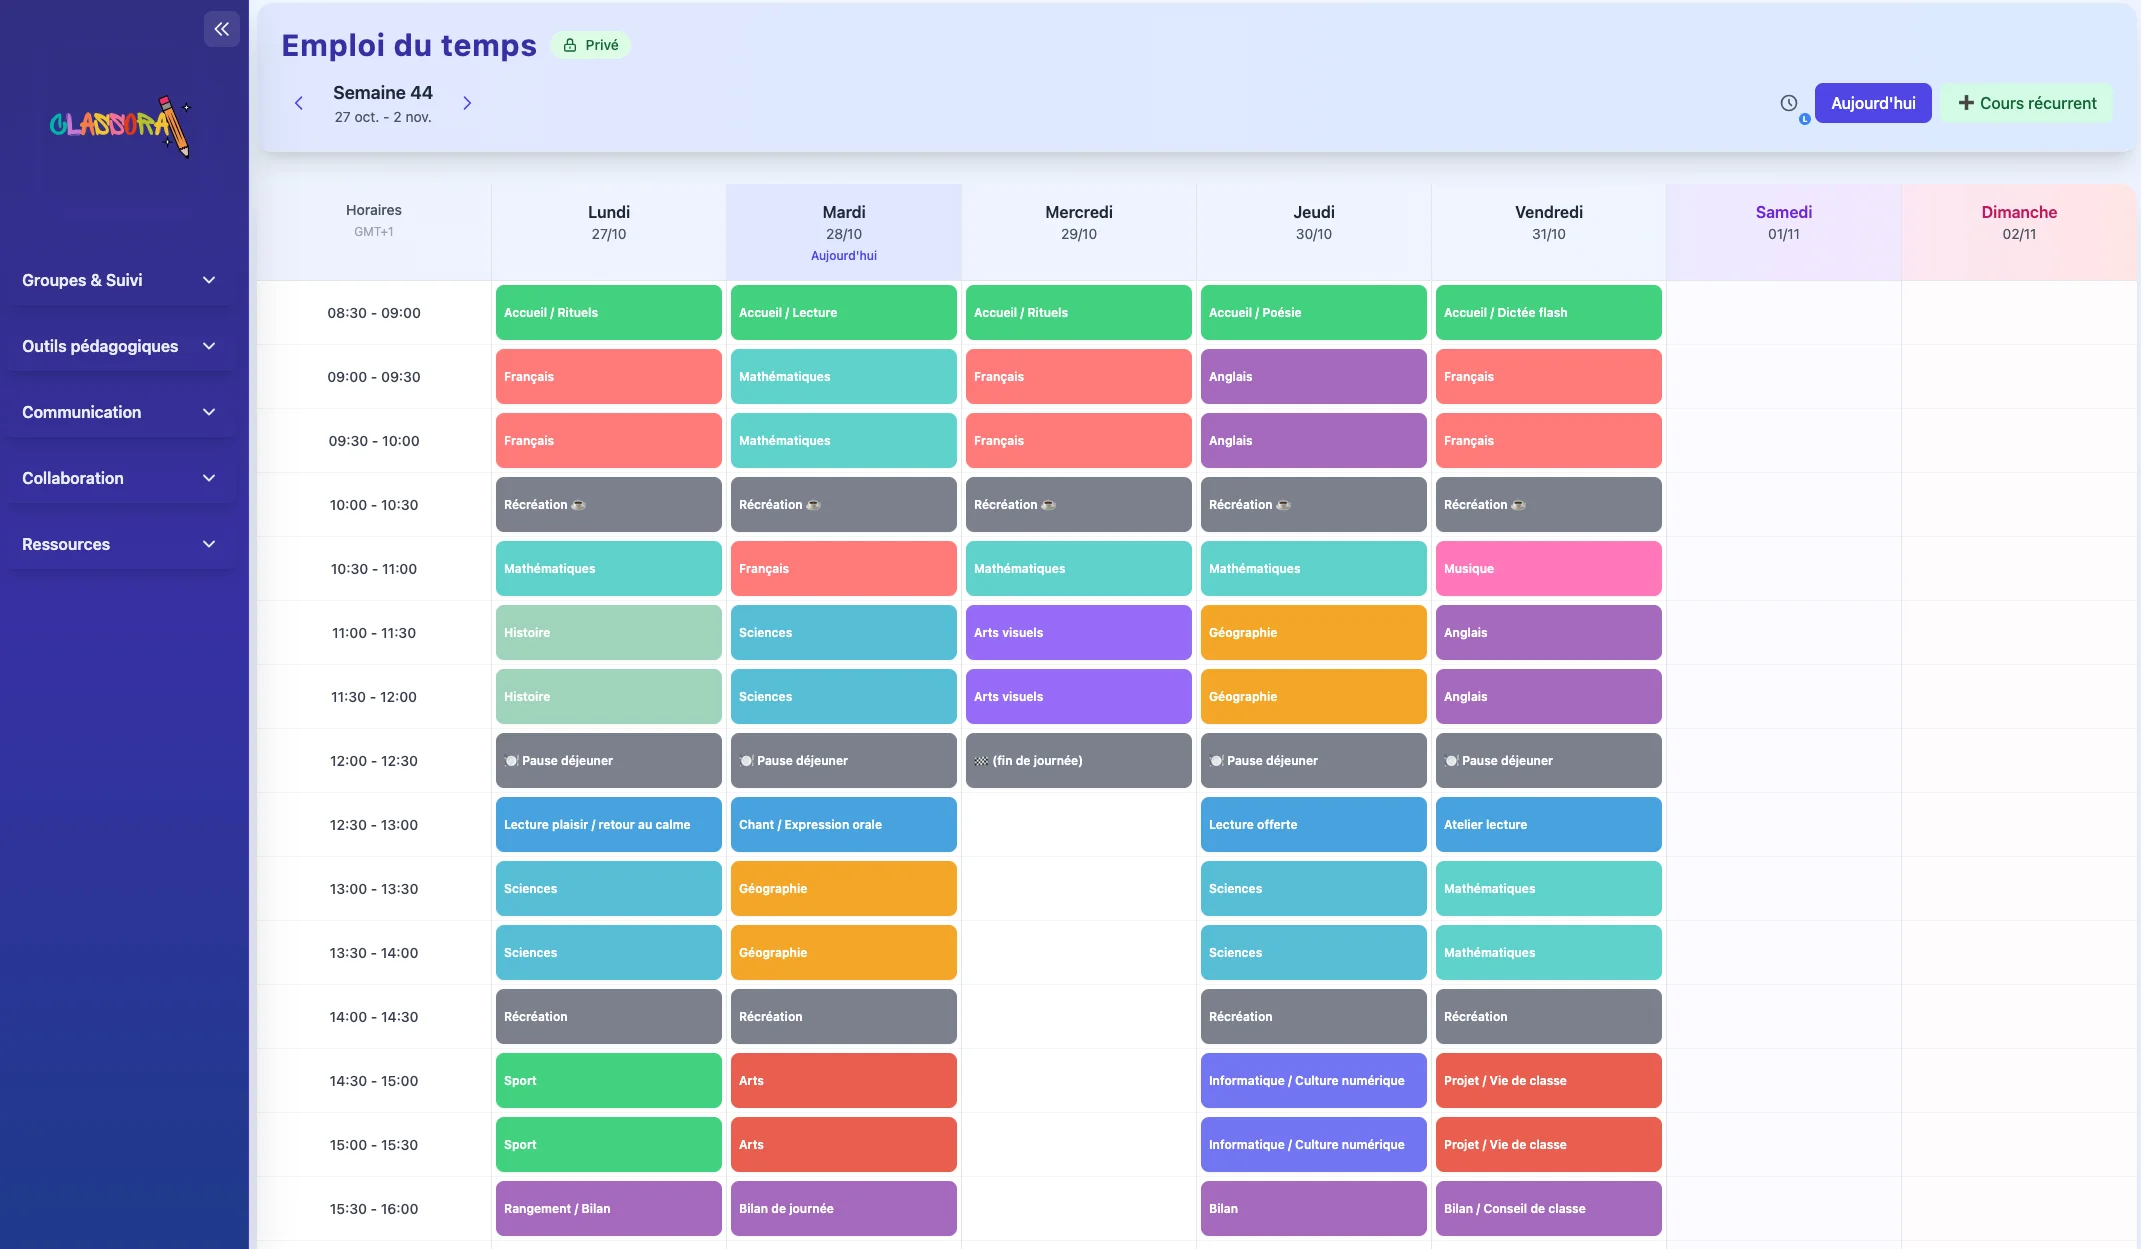Viewport: 2141px width, 1249px height.
Task: Click the lock icon in the Privé badge
Action: click(568, 44)
